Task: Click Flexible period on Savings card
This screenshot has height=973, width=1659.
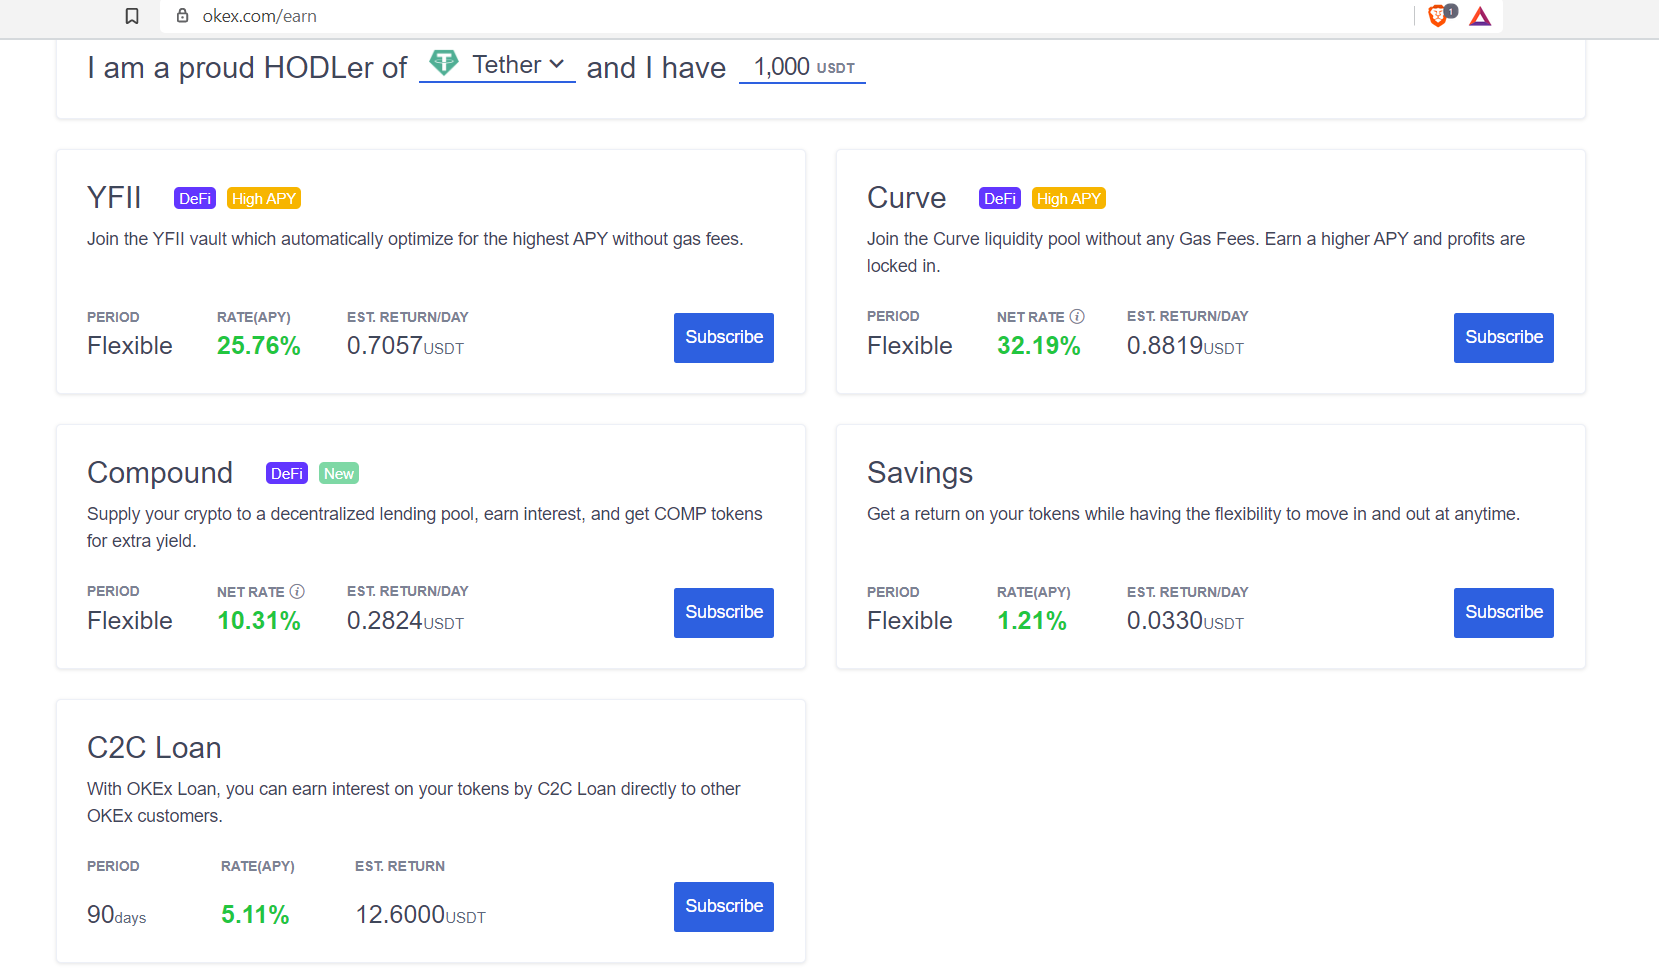Action: pos(910,621)
